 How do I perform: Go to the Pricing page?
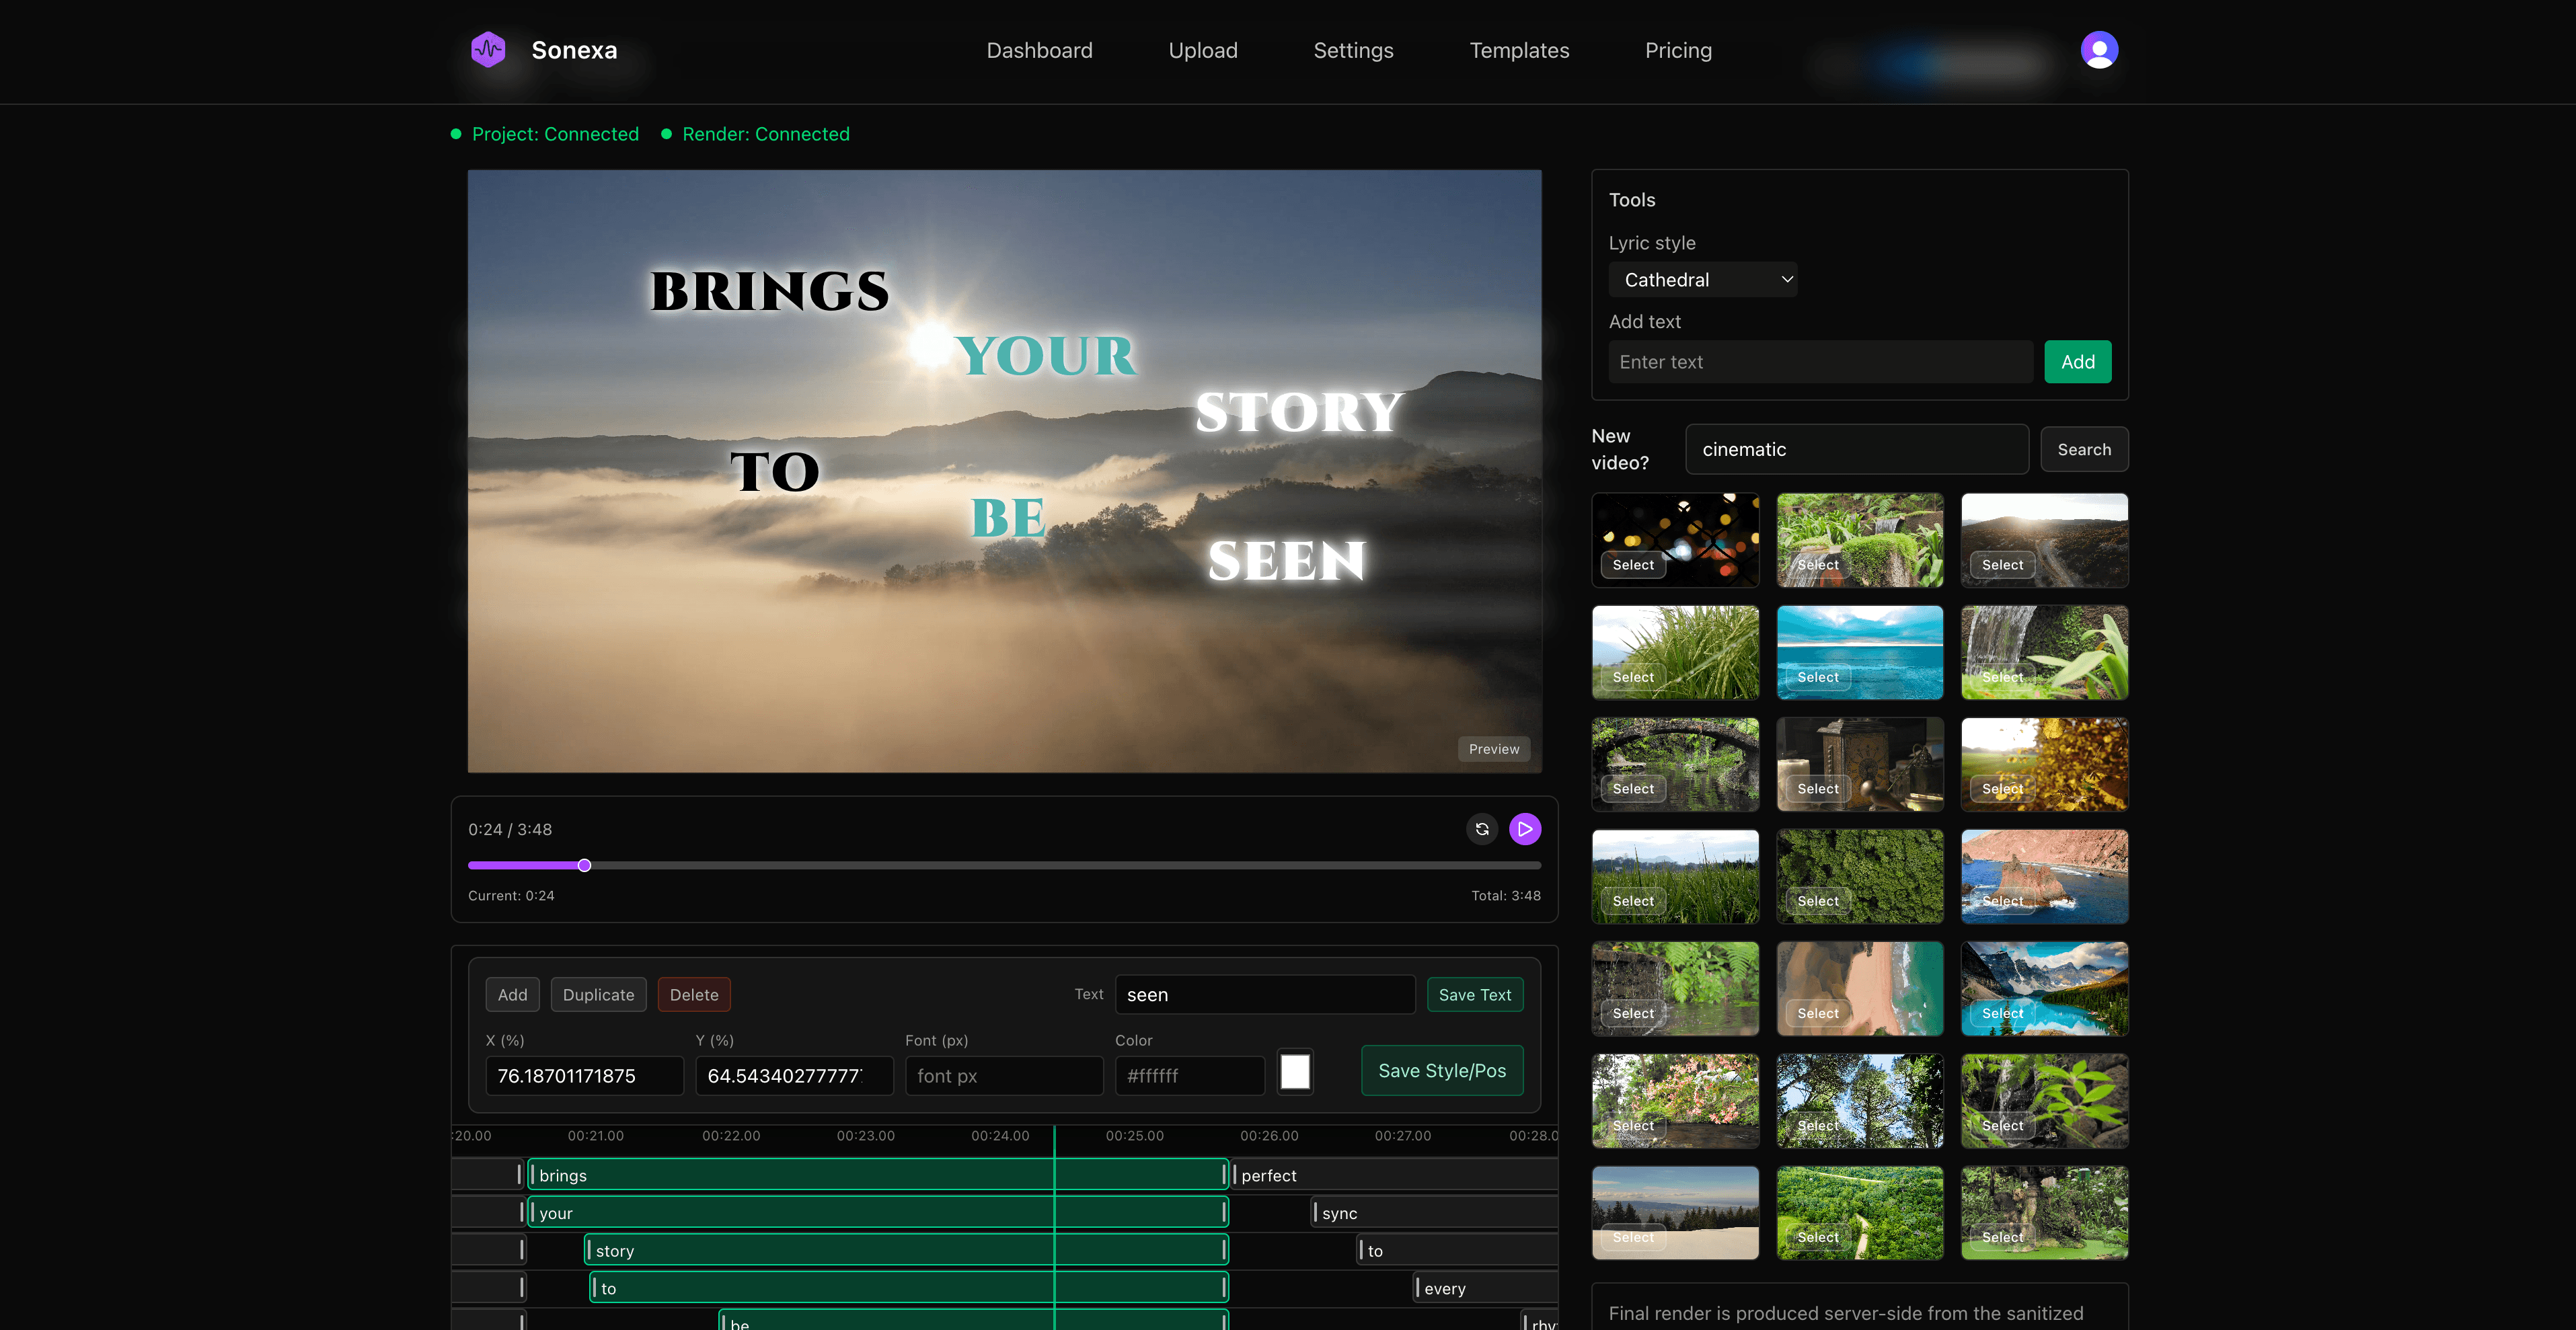(1678, 50)
